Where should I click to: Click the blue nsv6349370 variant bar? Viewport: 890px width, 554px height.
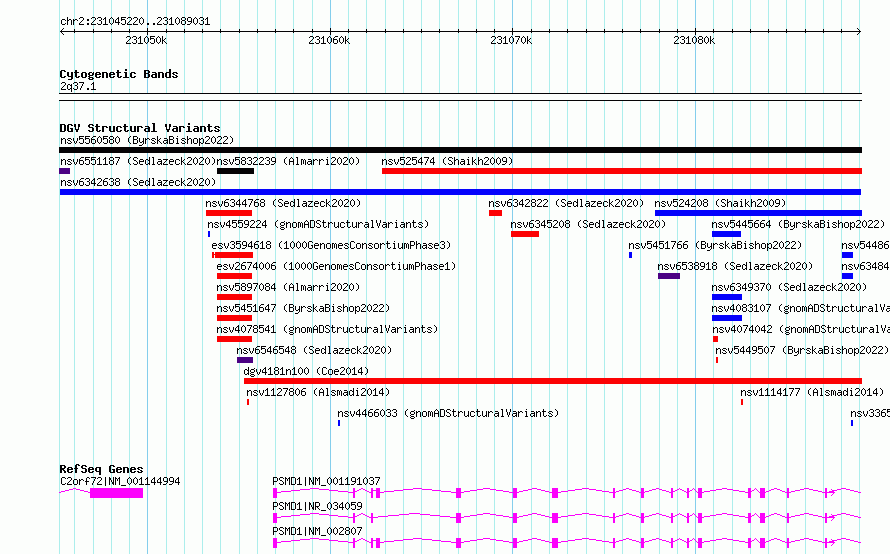coord(727,297)
